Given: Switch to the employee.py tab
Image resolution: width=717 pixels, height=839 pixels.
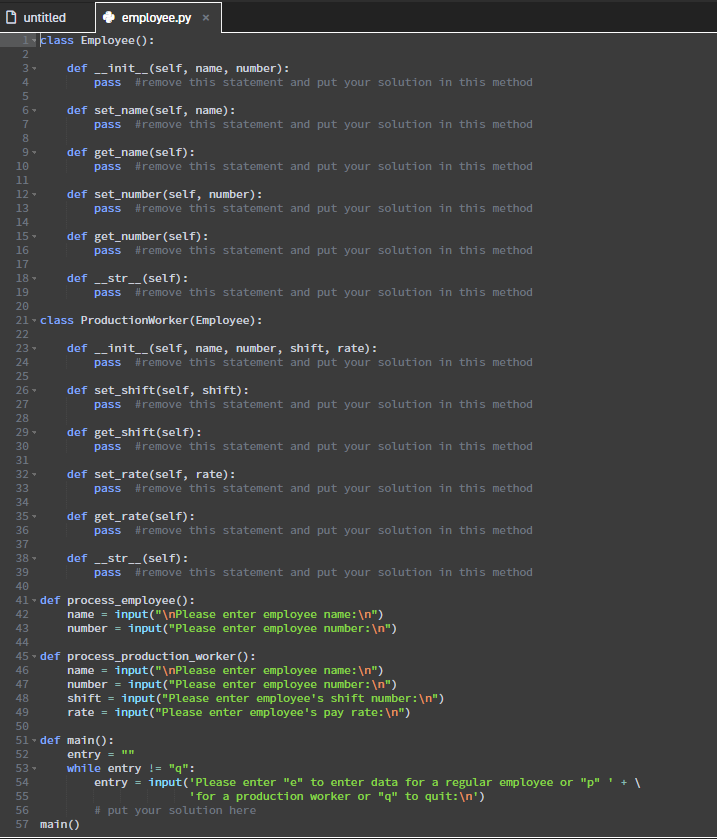Looking at the screenshot, I should point(156,18).
